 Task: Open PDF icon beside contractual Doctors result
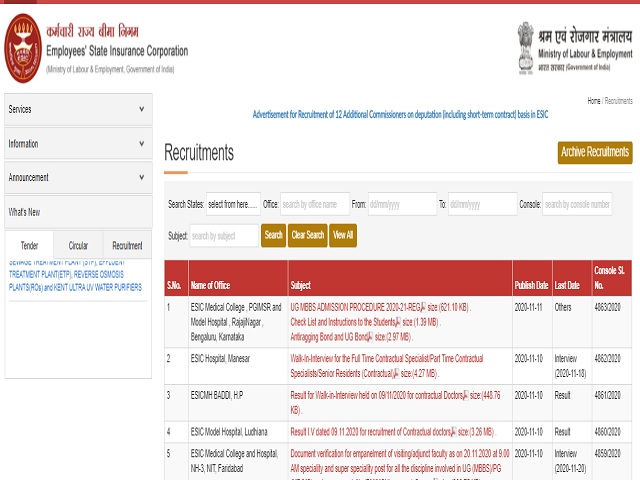pyautogui.click(x=465, y=395)
